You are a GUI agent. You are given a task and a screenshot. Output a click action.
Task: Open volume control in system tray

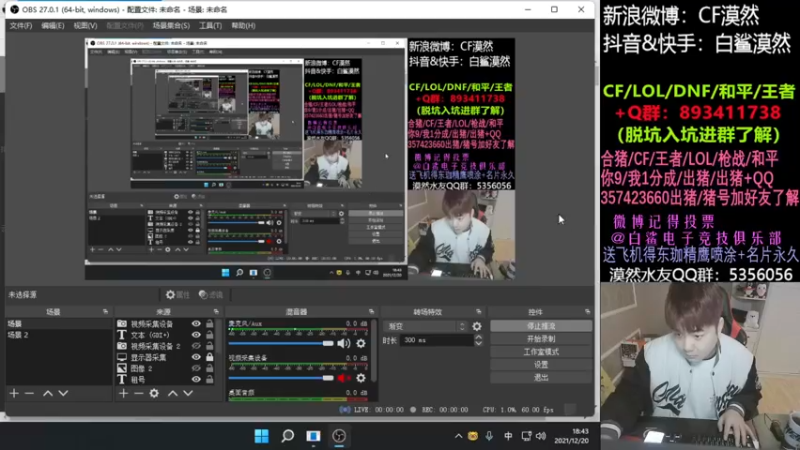tap(541, 436)
